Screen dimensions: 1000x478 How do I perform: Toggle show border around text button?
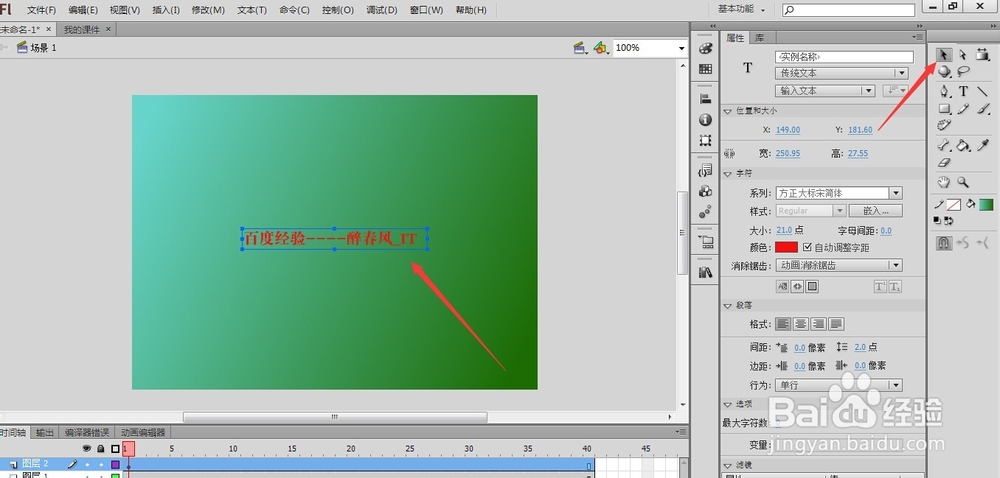(x=812, y=287)
